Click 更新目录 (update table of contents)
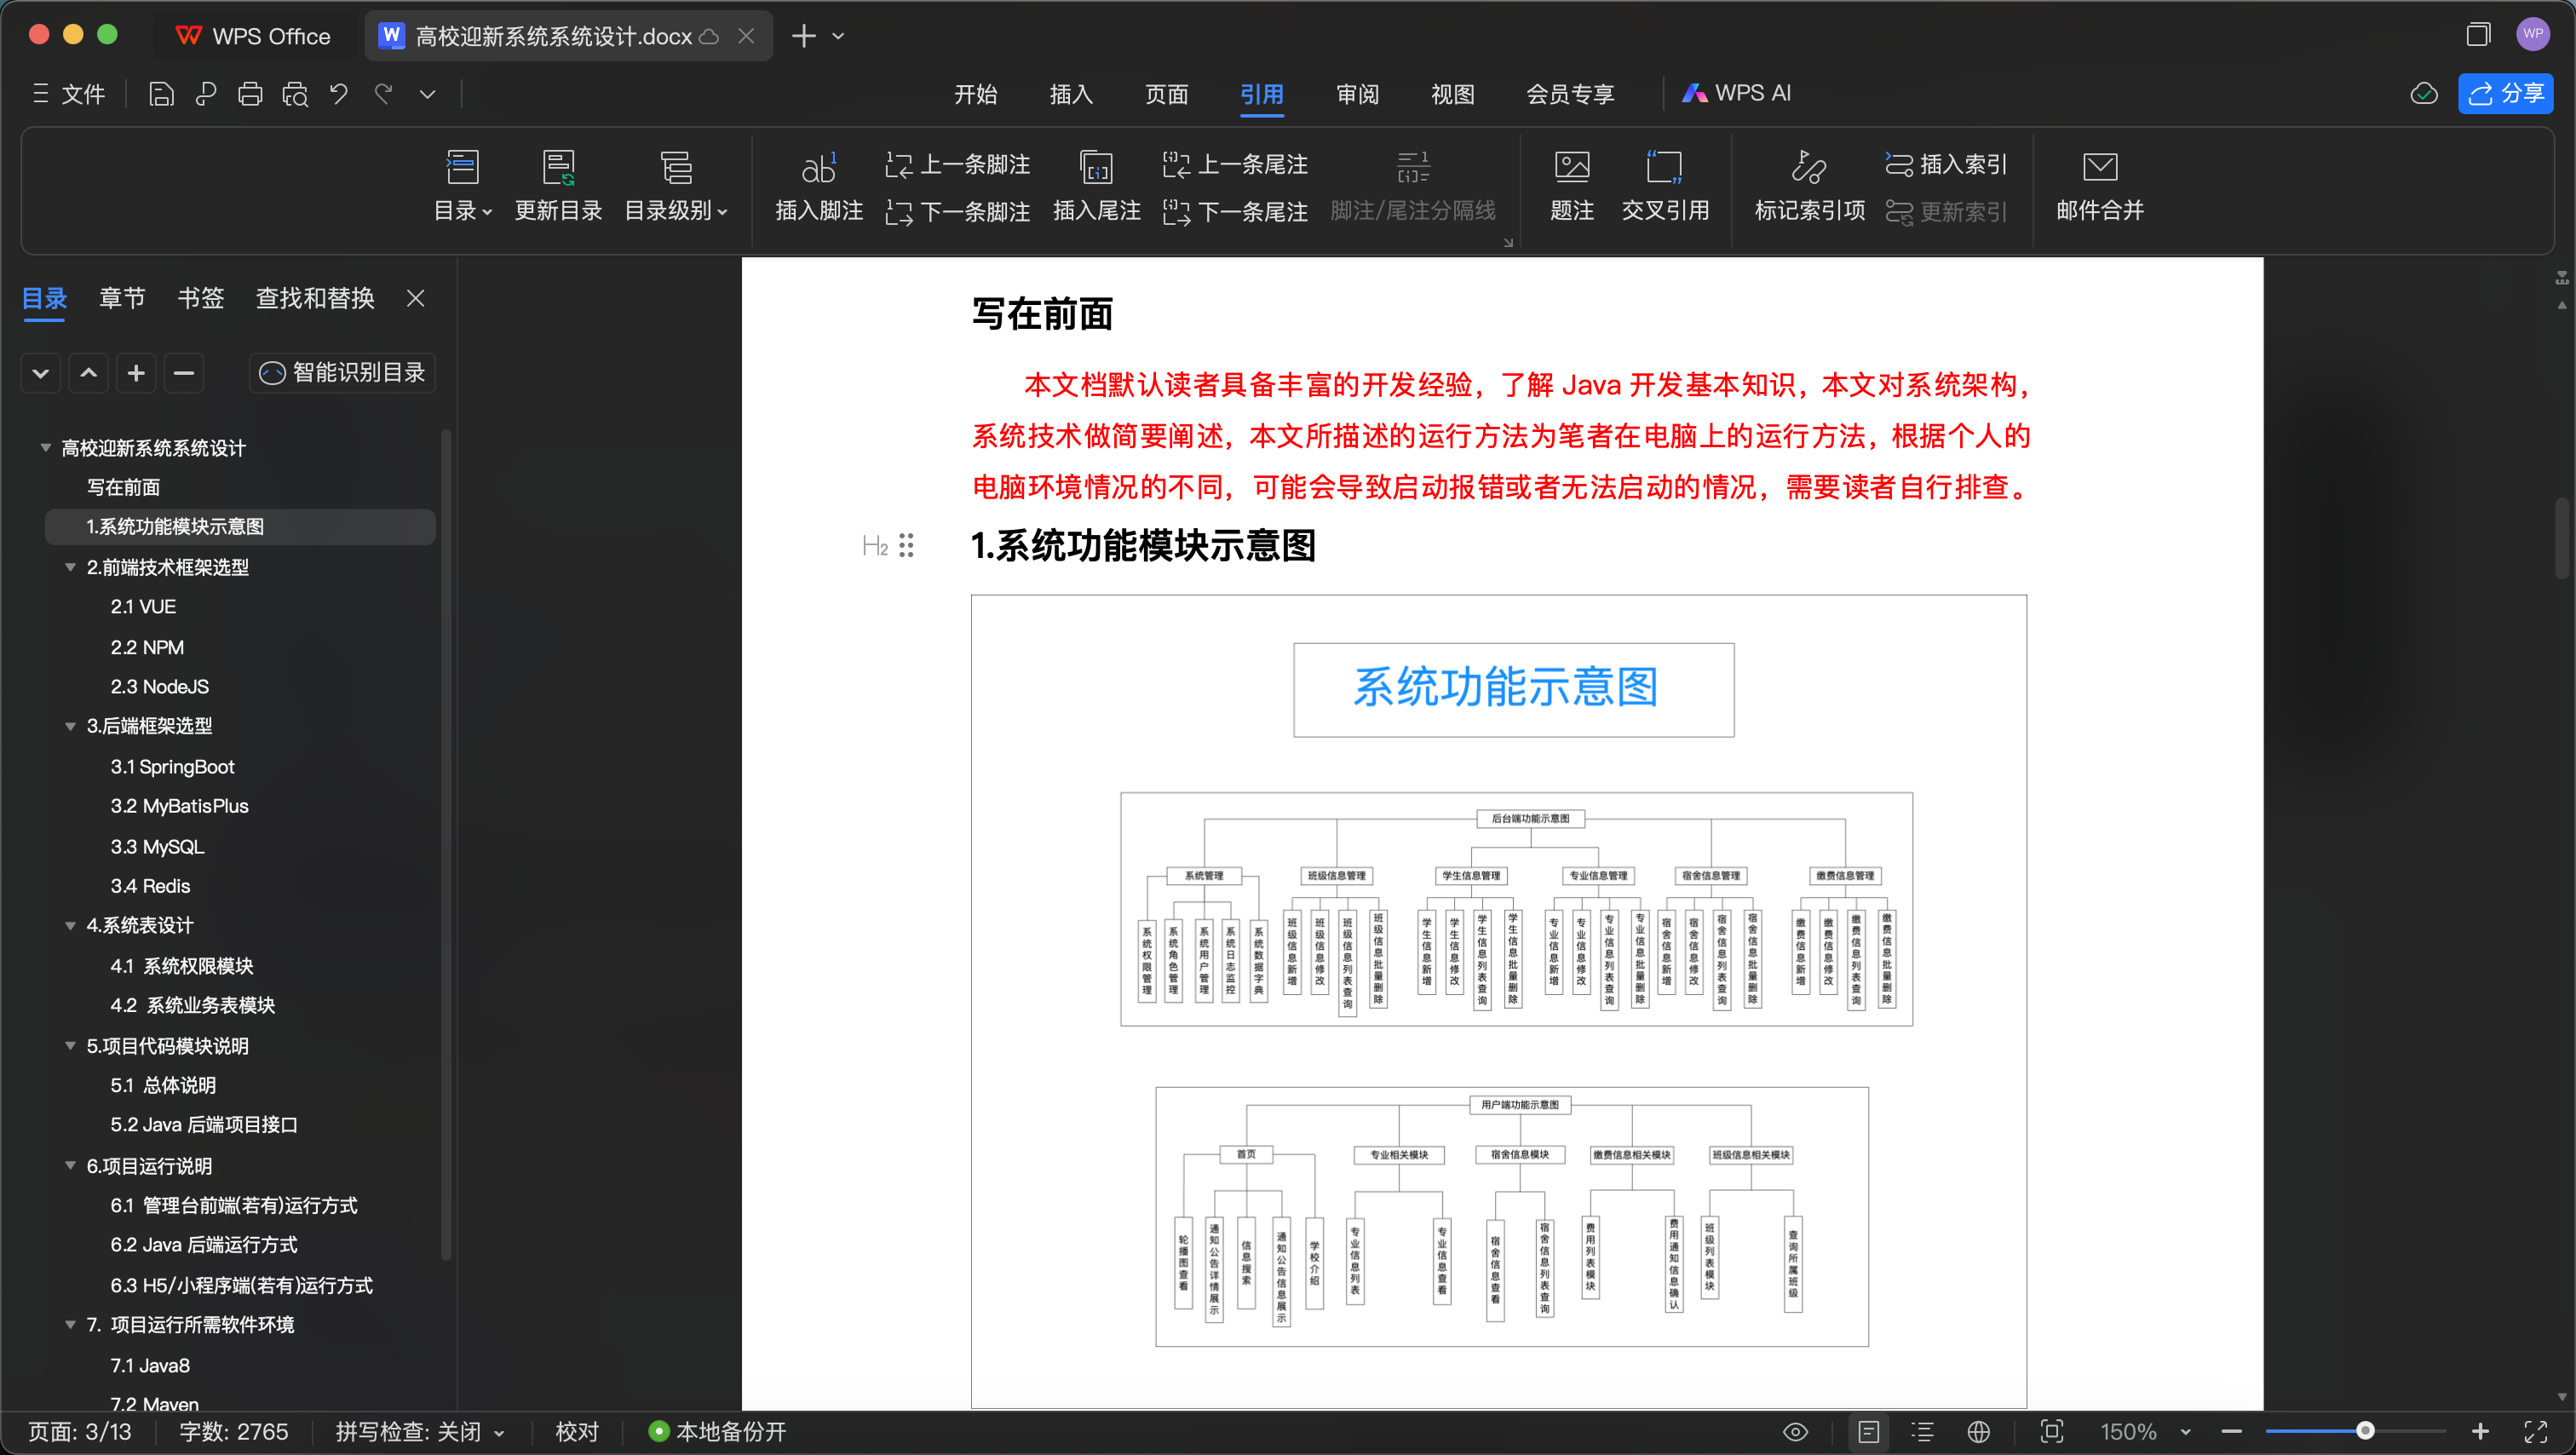The height and width of the screenshot is (1455, 2576). click(x=558, y=186)
